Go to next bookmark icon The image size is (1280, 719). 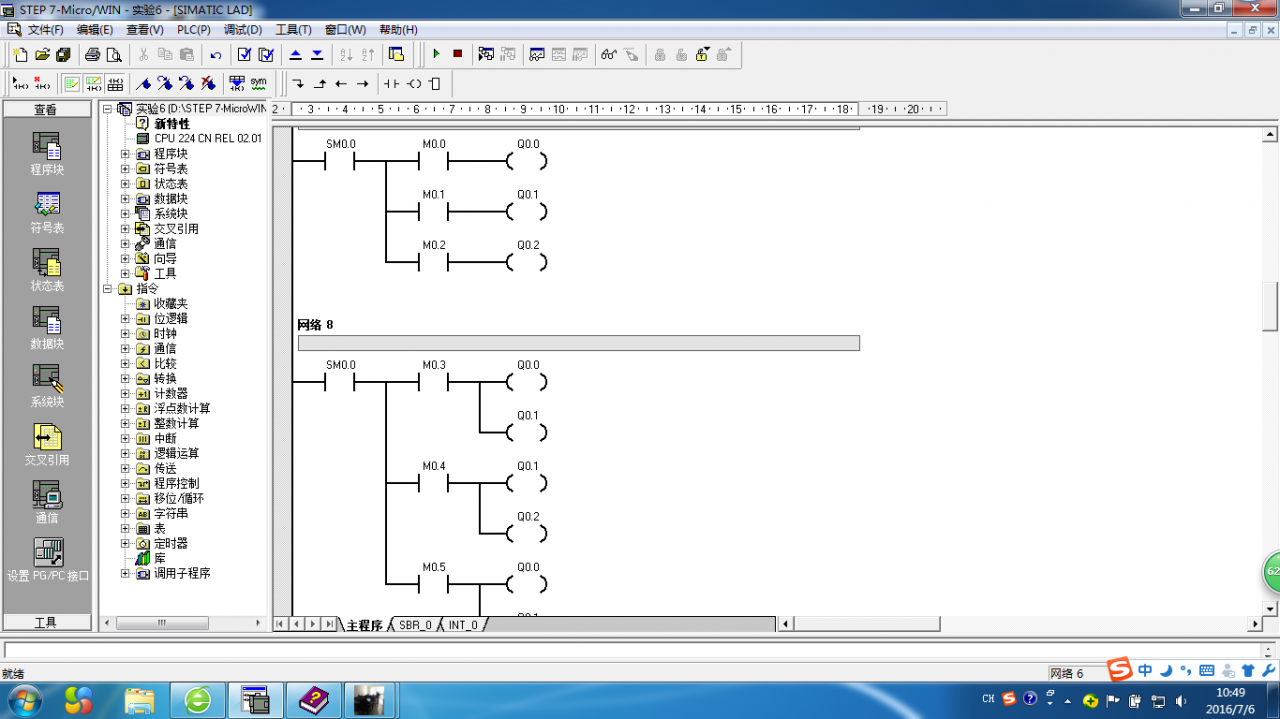point(165,83)
